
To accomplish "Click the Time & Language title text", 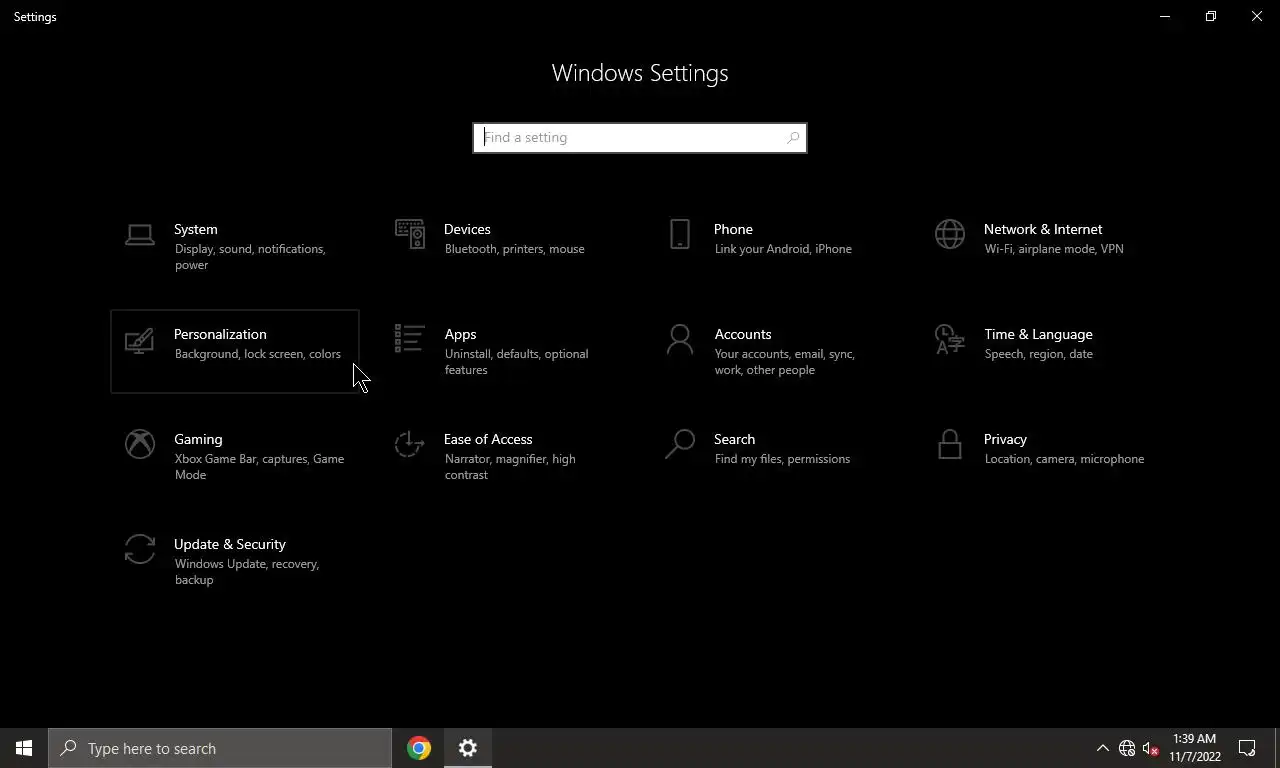I will (x=1038, y=334).
